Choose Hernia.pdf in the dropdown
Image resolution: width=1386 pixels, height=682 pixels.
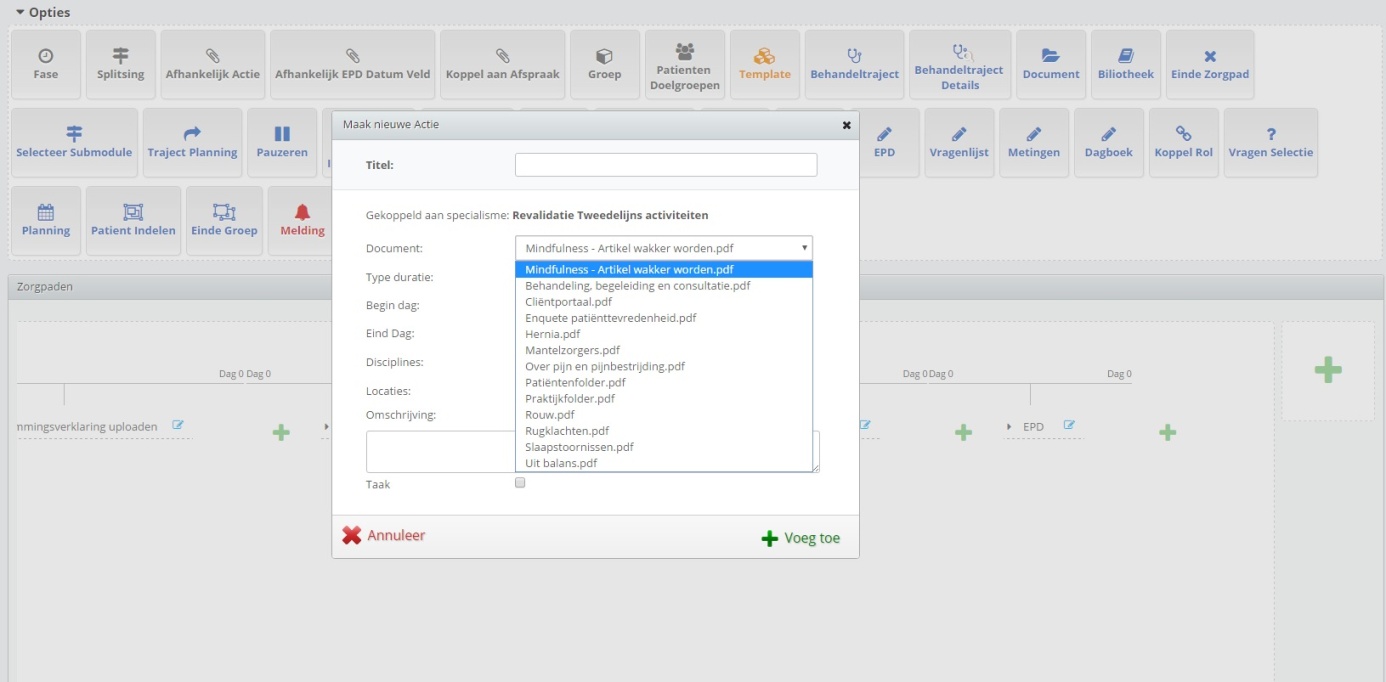point(664,334)
